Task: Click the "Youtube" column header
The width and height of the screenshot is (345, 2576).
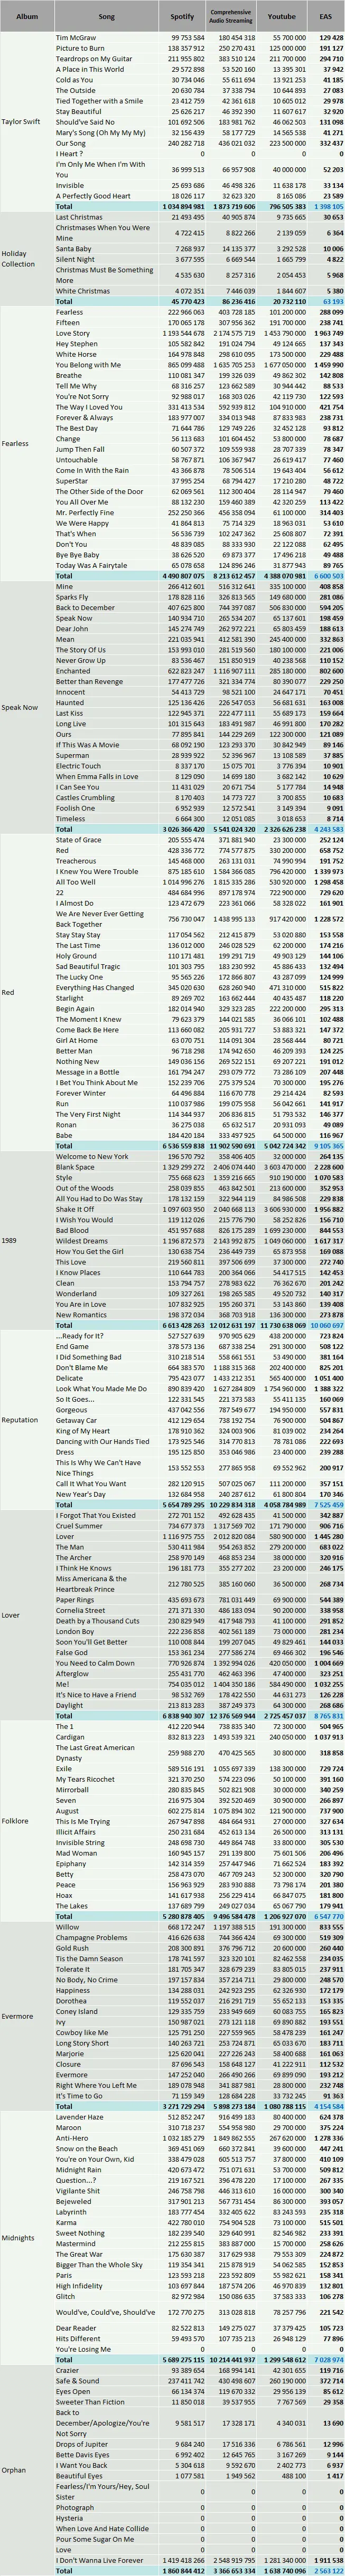Action: (282, 17)
